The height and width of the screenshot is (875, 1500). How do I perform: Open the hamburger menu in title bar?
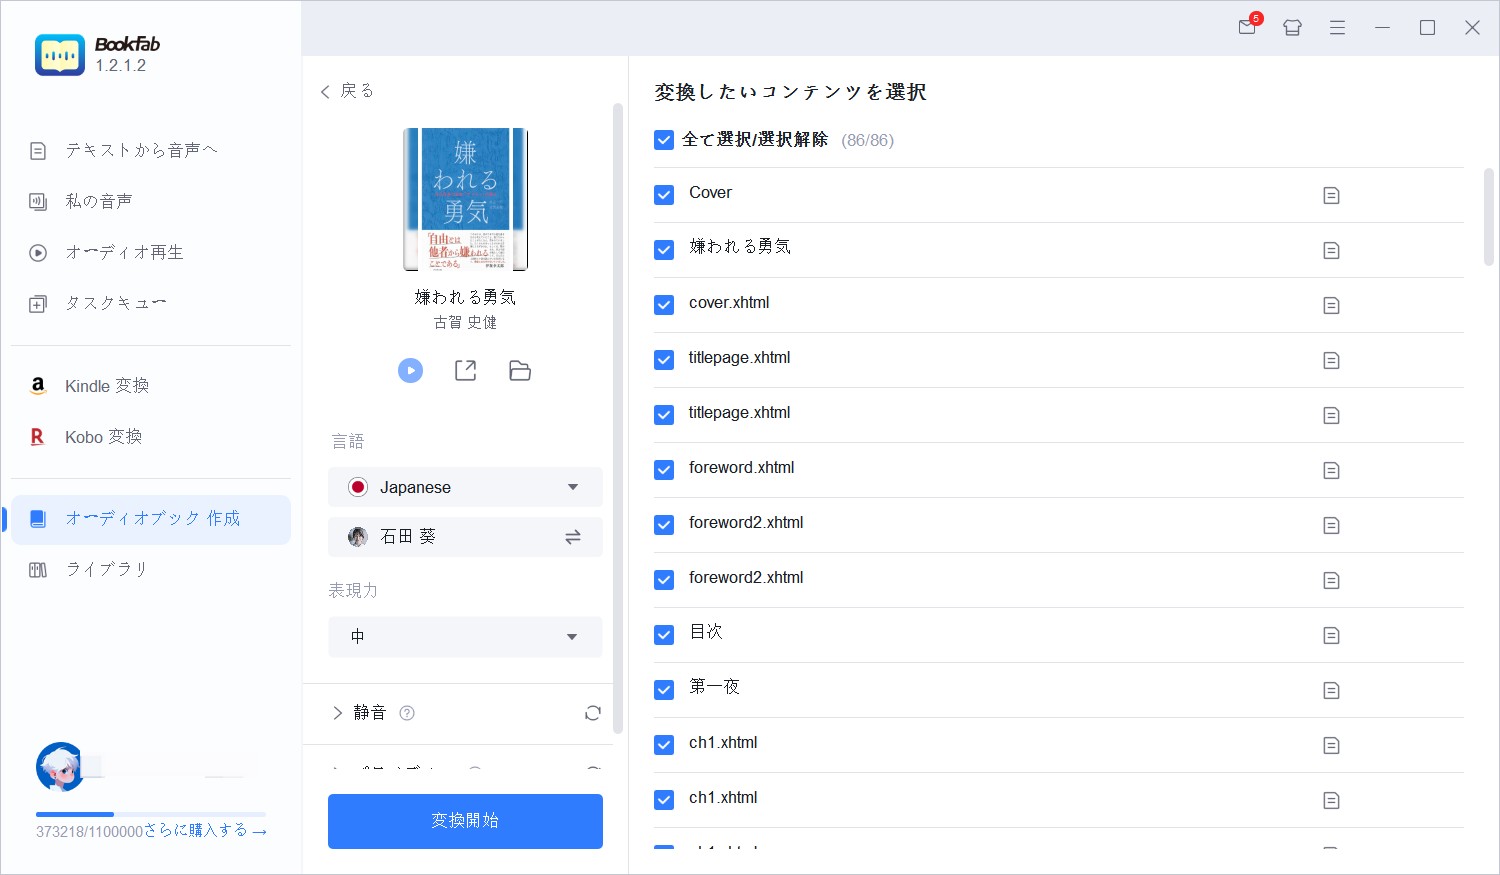click(1337, 28)
